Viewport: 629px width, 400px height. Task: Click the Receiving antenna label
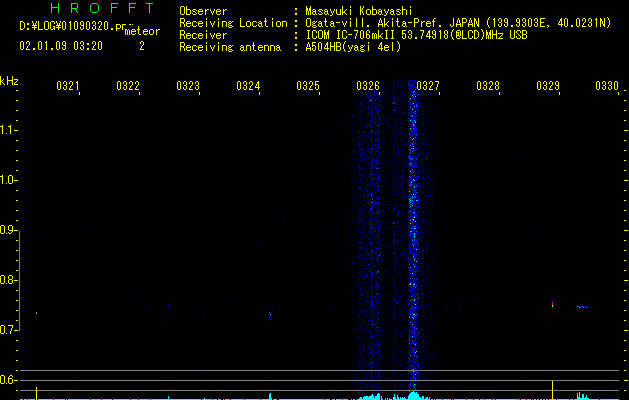click(230, 47)
